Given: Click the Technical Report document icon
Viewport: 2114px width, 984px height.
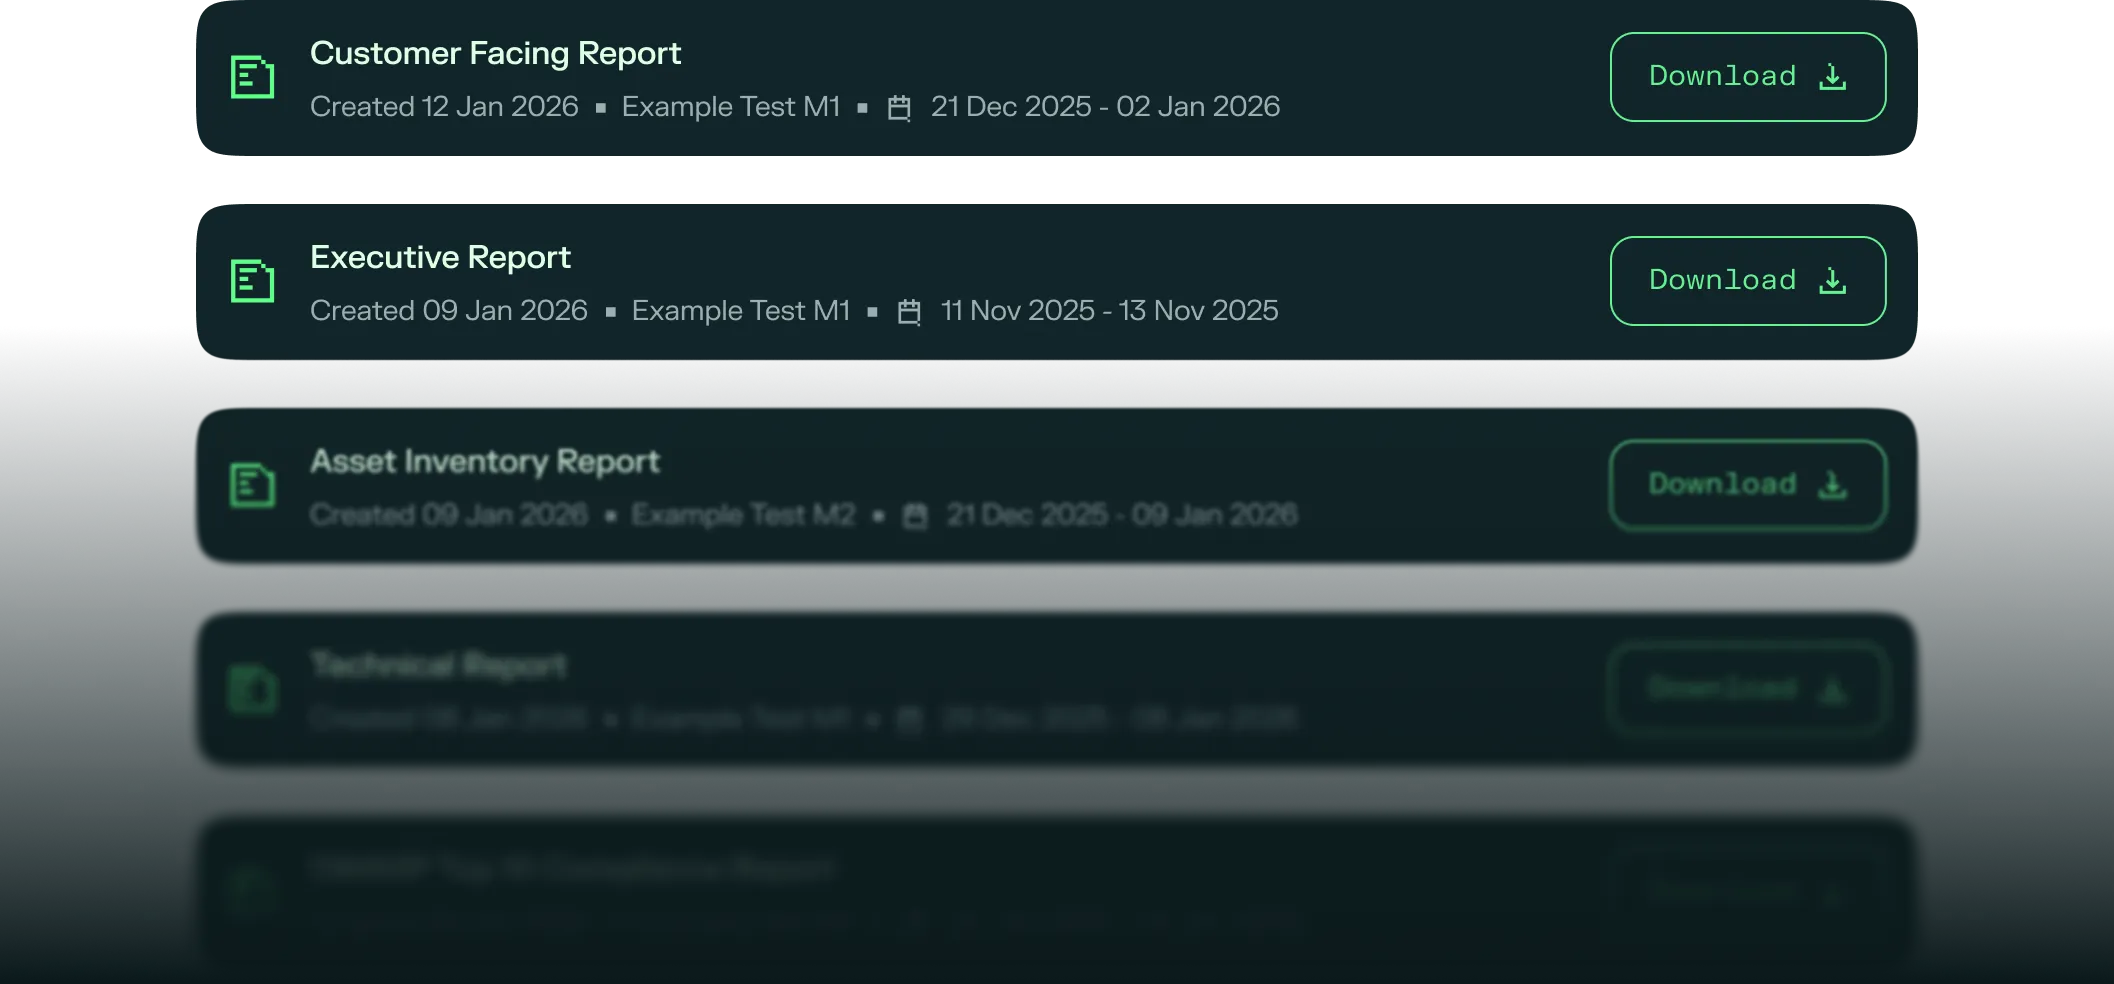Looking at the screenshot, I should coord(252,689).
